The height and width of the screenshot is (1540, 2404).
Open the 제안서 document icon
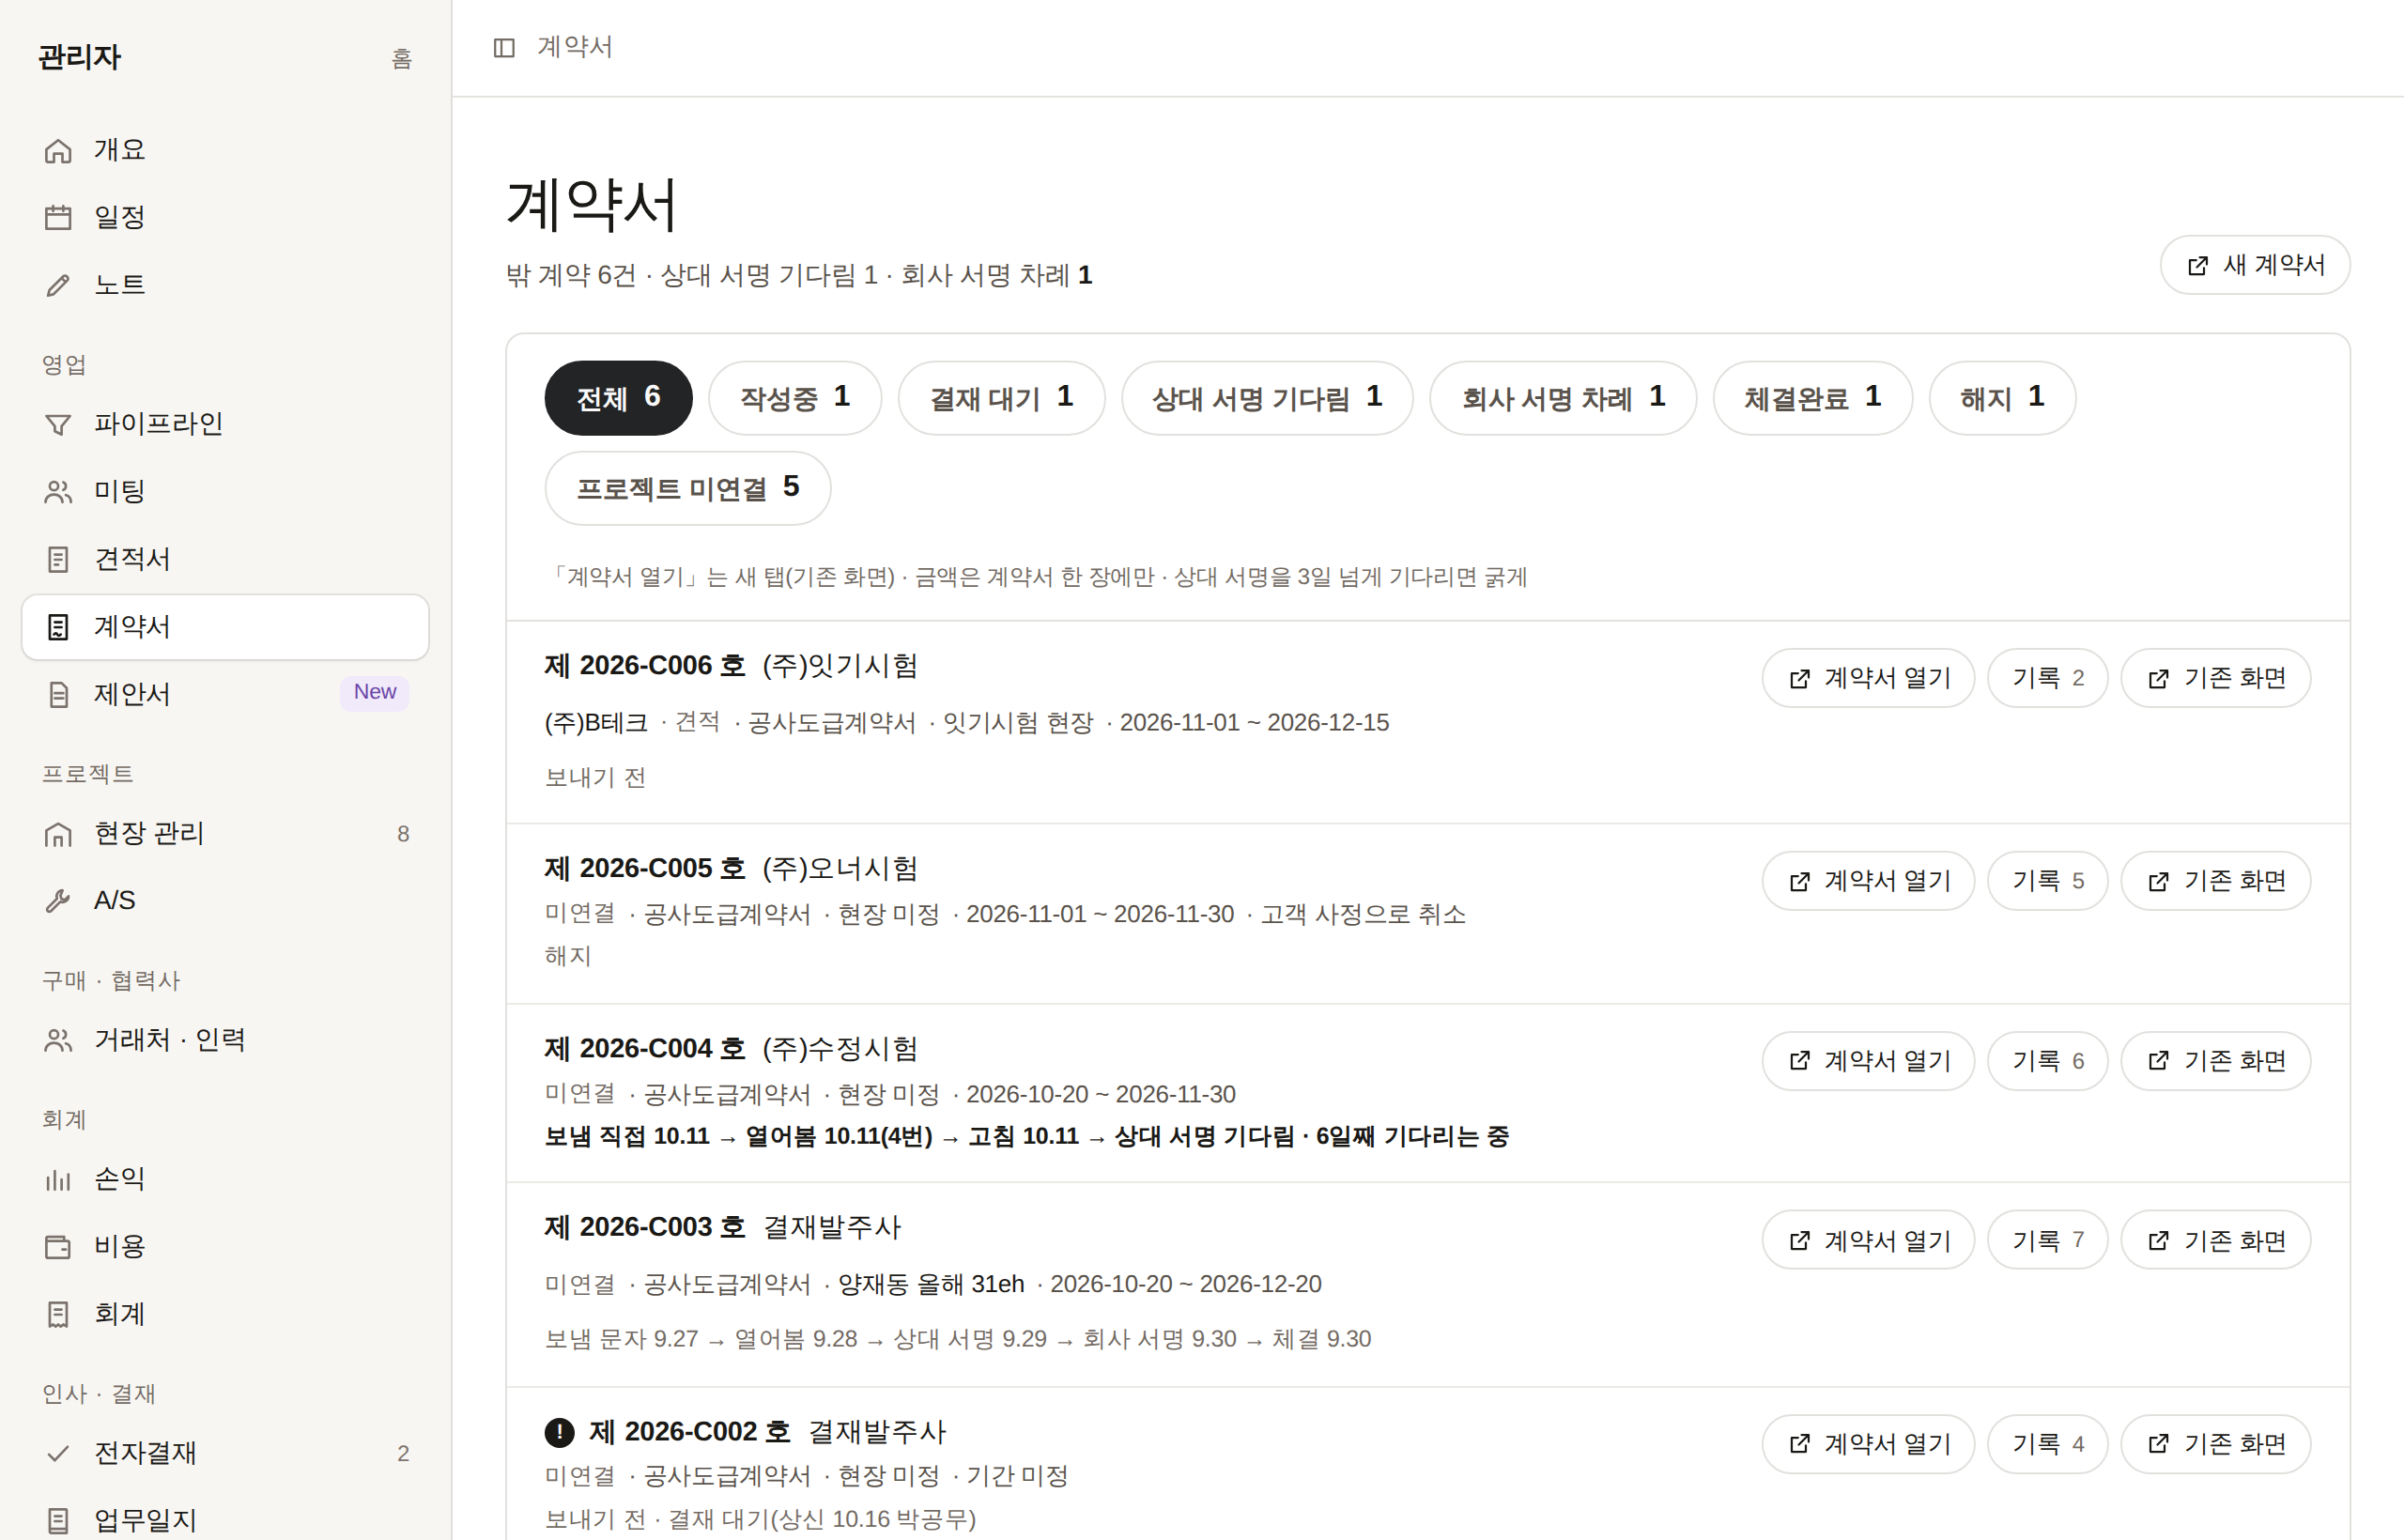tap(58, 694)
